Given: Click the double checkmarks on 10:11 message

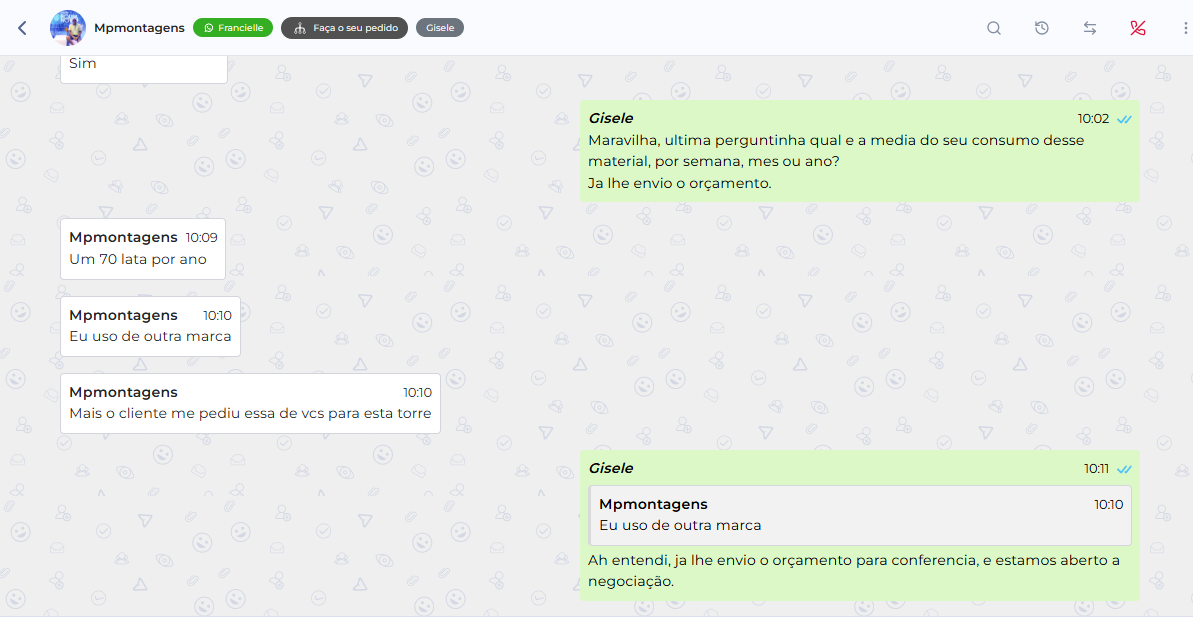Looking at the screenshot, I should click(1124, 469).
